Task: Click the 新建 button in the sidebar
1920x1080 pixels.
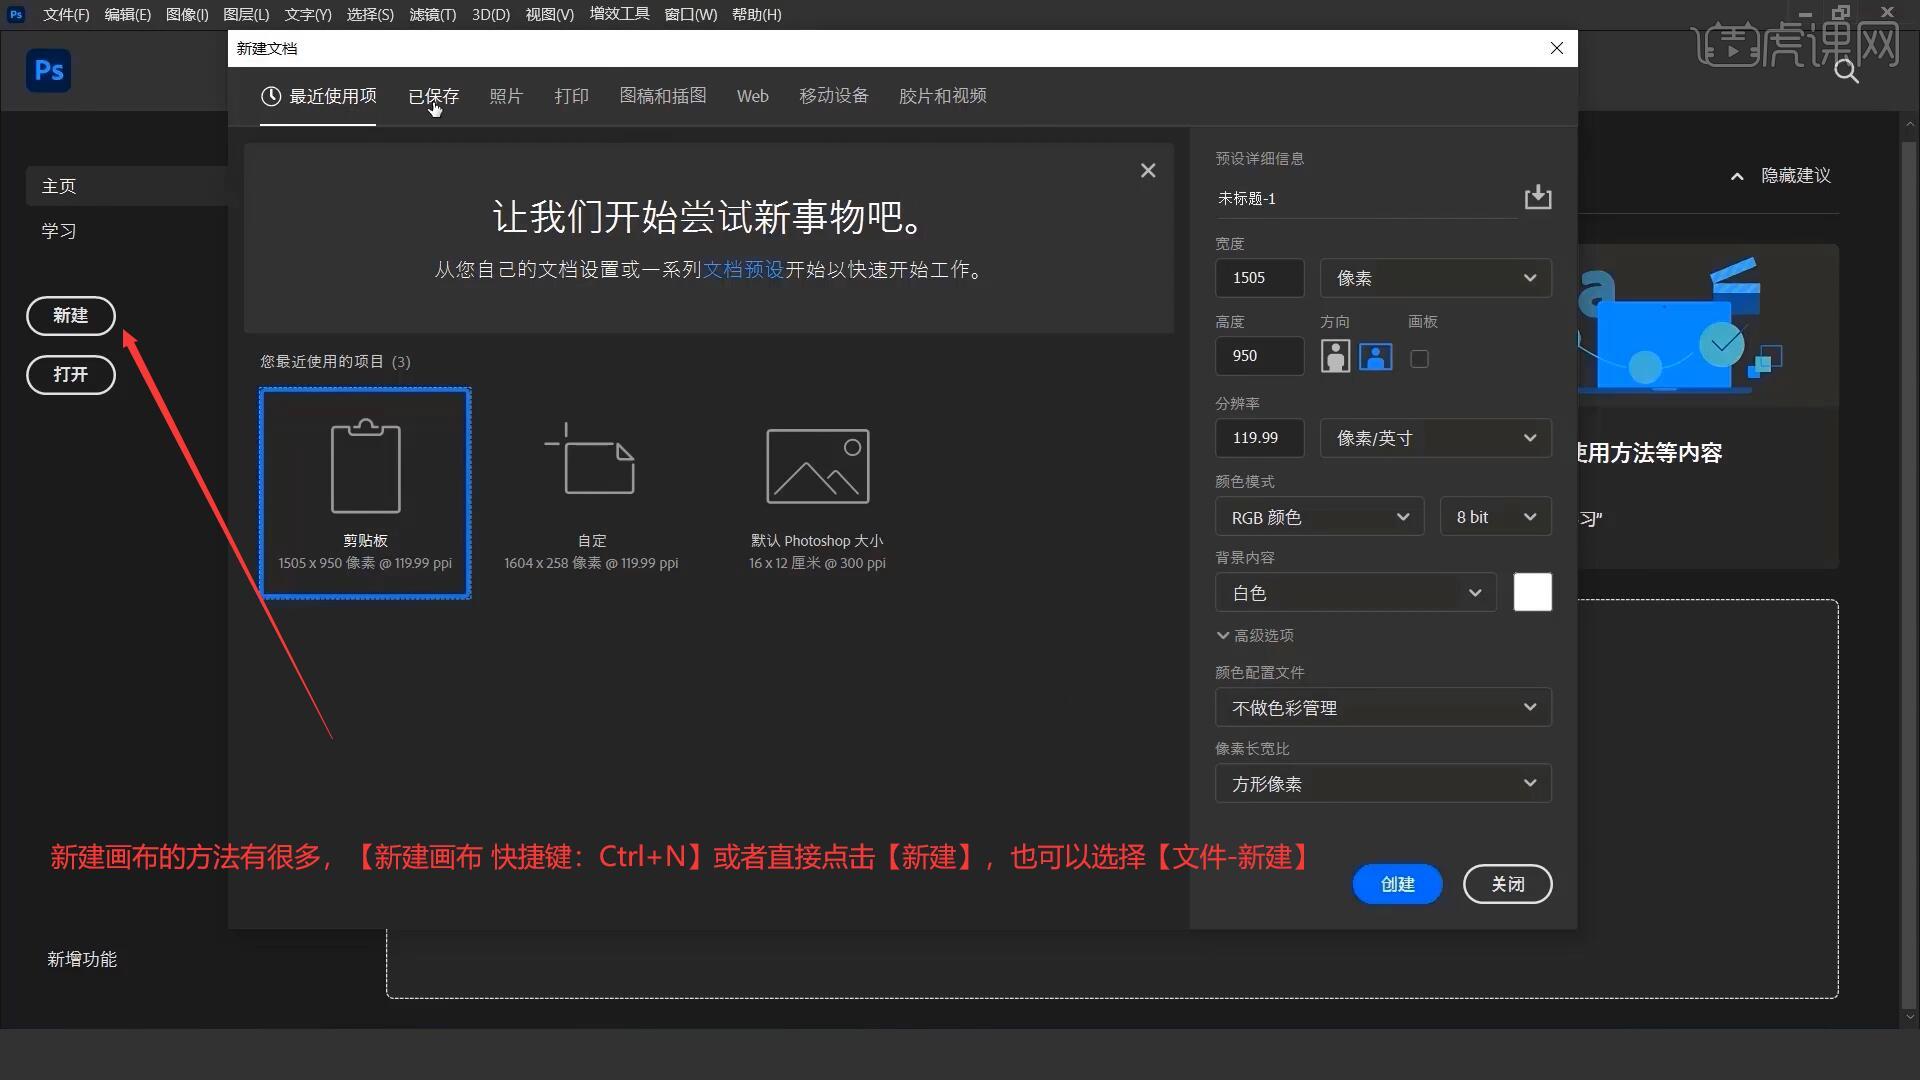Action: (70, 315)
